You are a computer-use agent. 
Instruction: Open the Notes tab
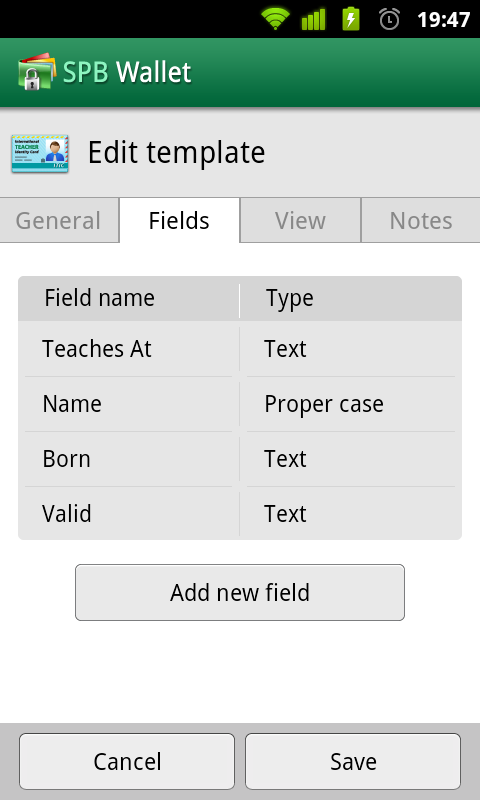click(421, 220)
